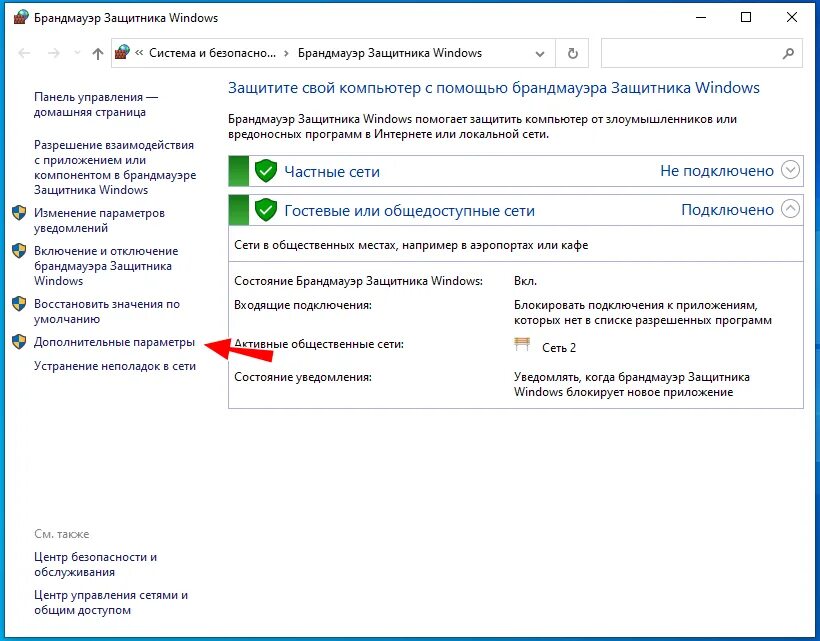
Task: Select the 'Сеть 2' network name
Action: [559, 348]
